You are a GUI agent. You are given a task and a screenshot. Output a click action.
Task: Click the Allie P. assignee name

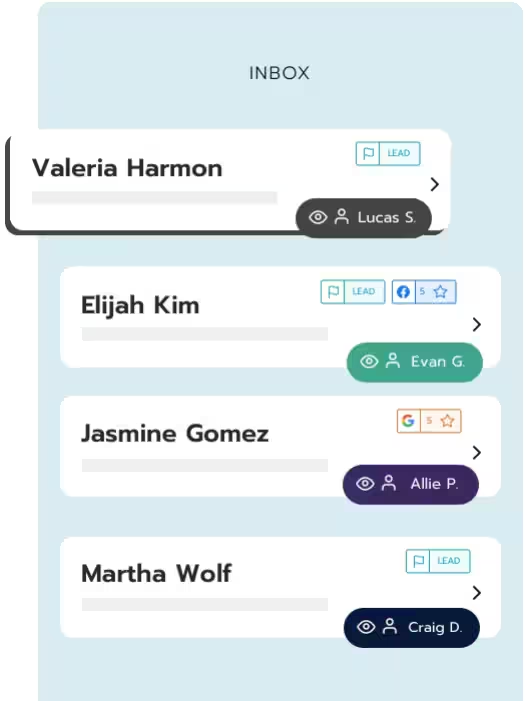pos(434,484)
